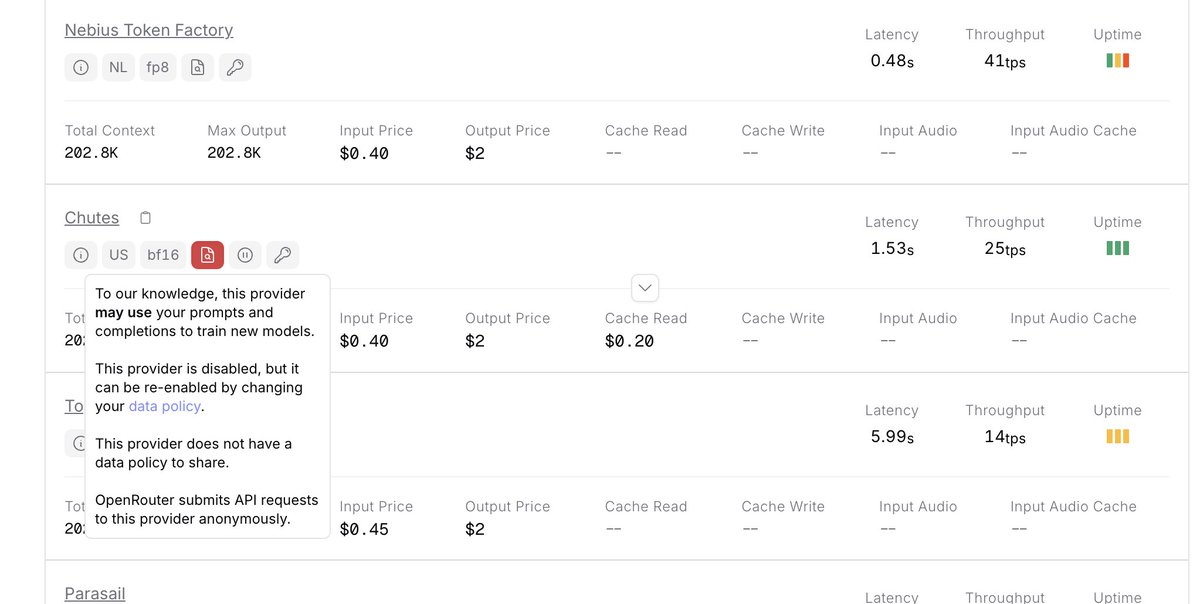
Task: Click the US region badge for Chutes
Action: coord(119,255)
